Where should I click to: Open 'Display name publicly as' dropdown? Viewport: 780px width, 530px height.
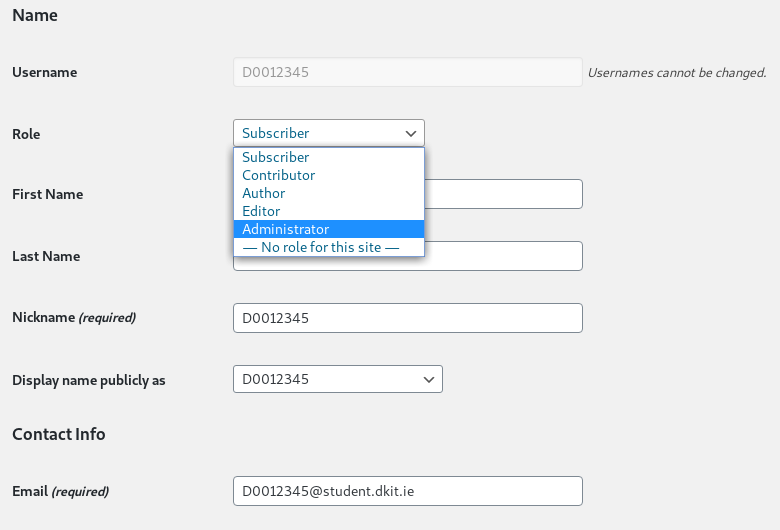pyautogui.click(x=337, y=379)
